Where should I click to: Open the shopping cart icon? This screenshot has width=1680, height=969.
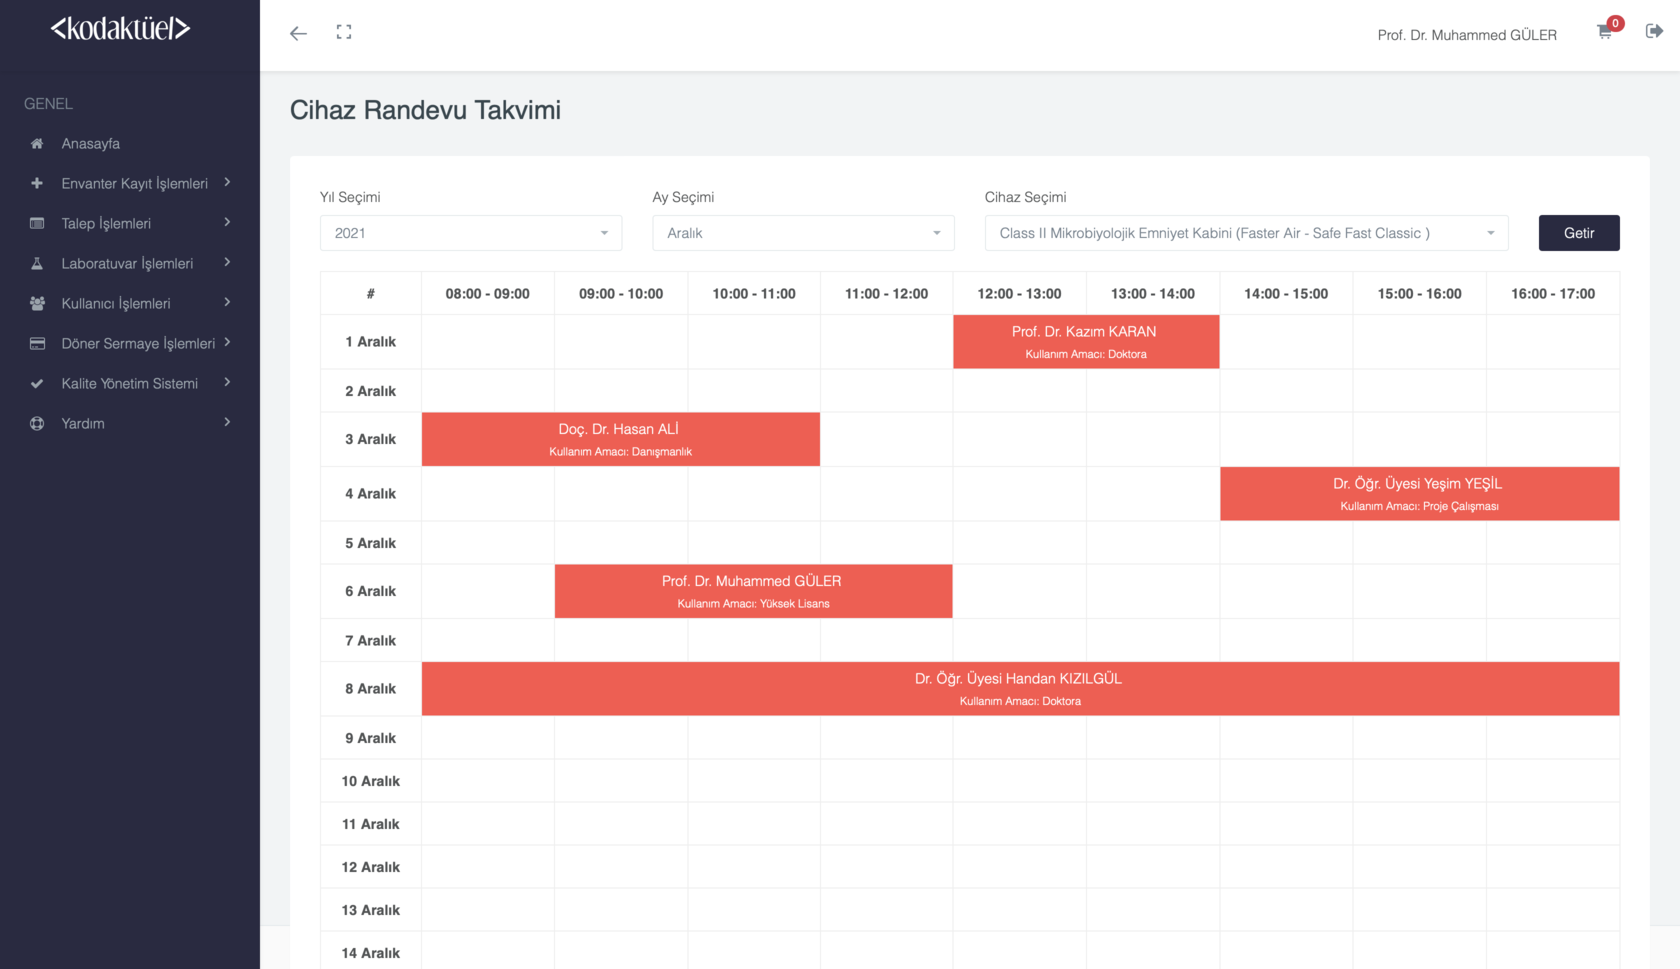tap(1604, 32)
